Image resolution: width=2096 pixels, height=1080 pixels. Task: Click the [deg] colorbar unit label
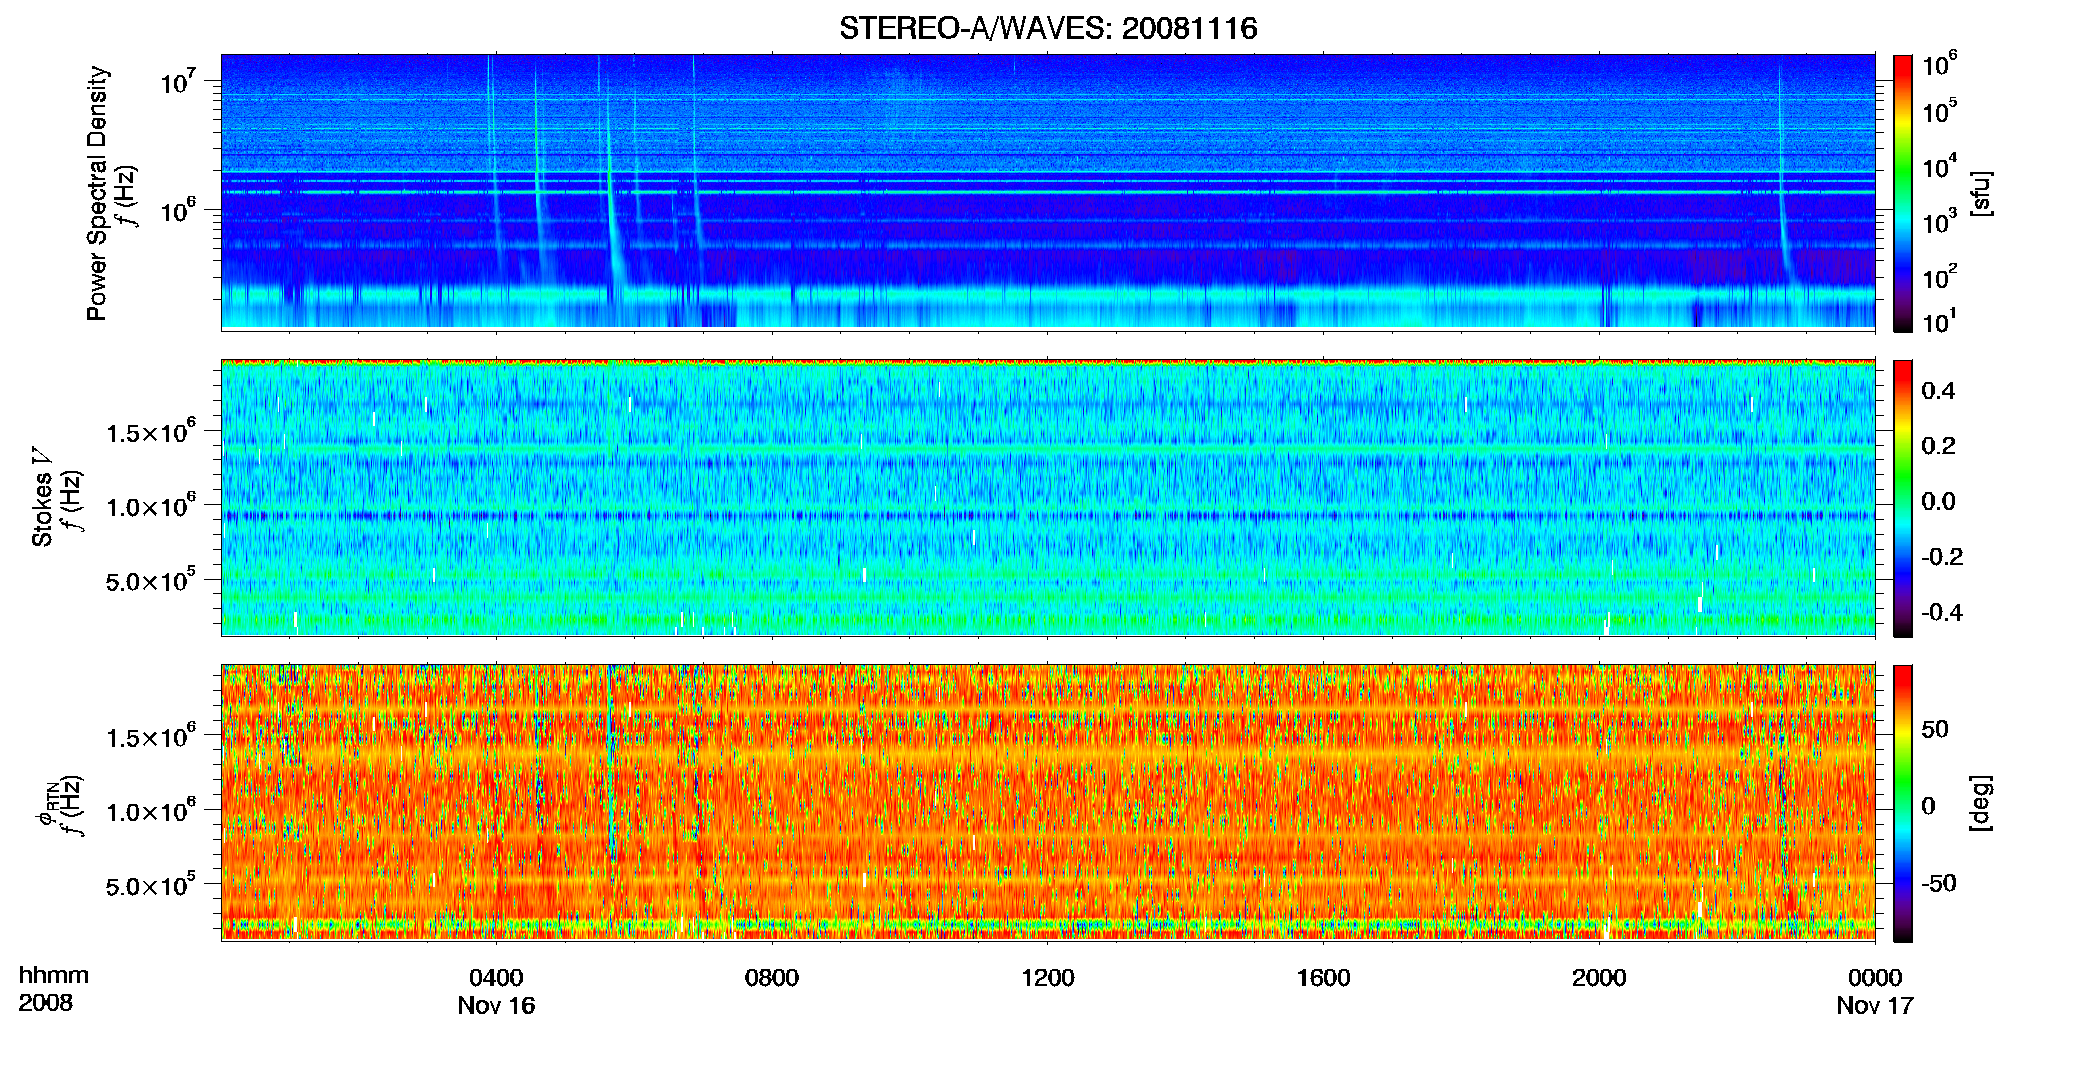pyautogui.click(x=1982, y=803)
